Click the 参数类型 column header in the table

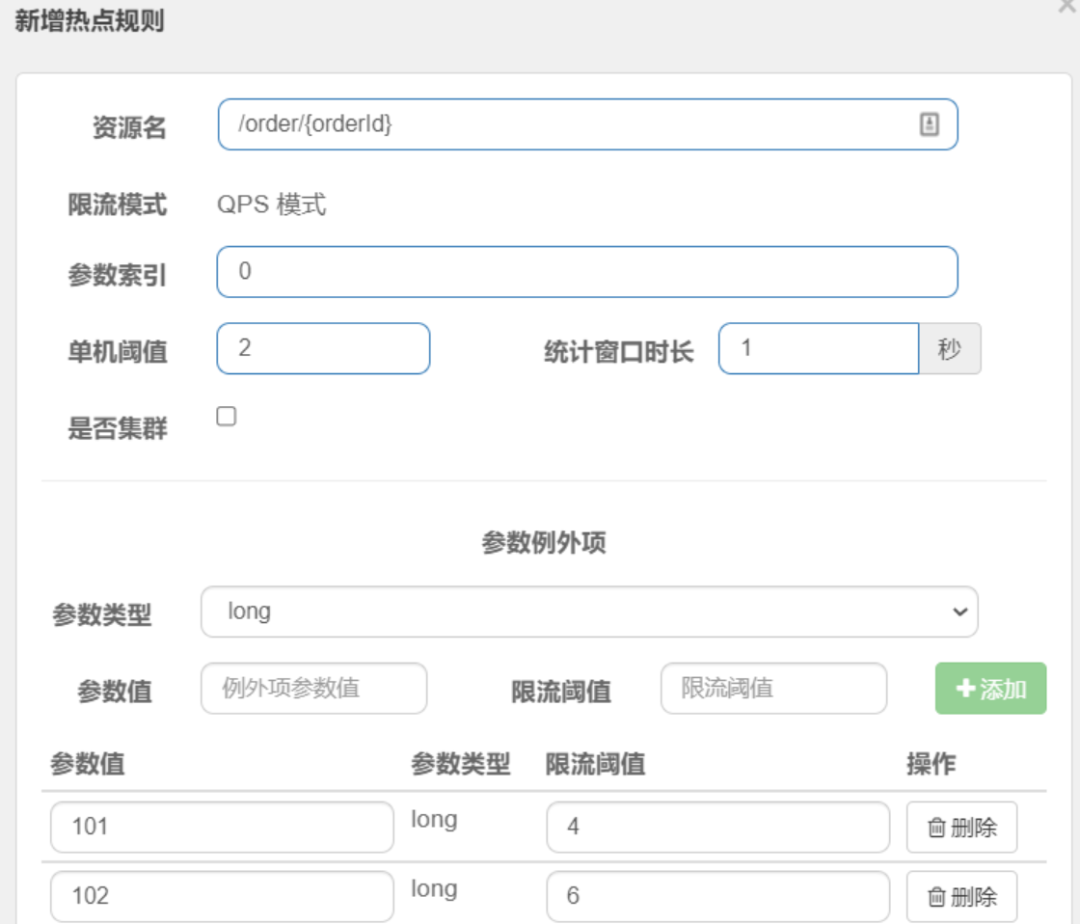pyautogui.click(x=460, y=764)
